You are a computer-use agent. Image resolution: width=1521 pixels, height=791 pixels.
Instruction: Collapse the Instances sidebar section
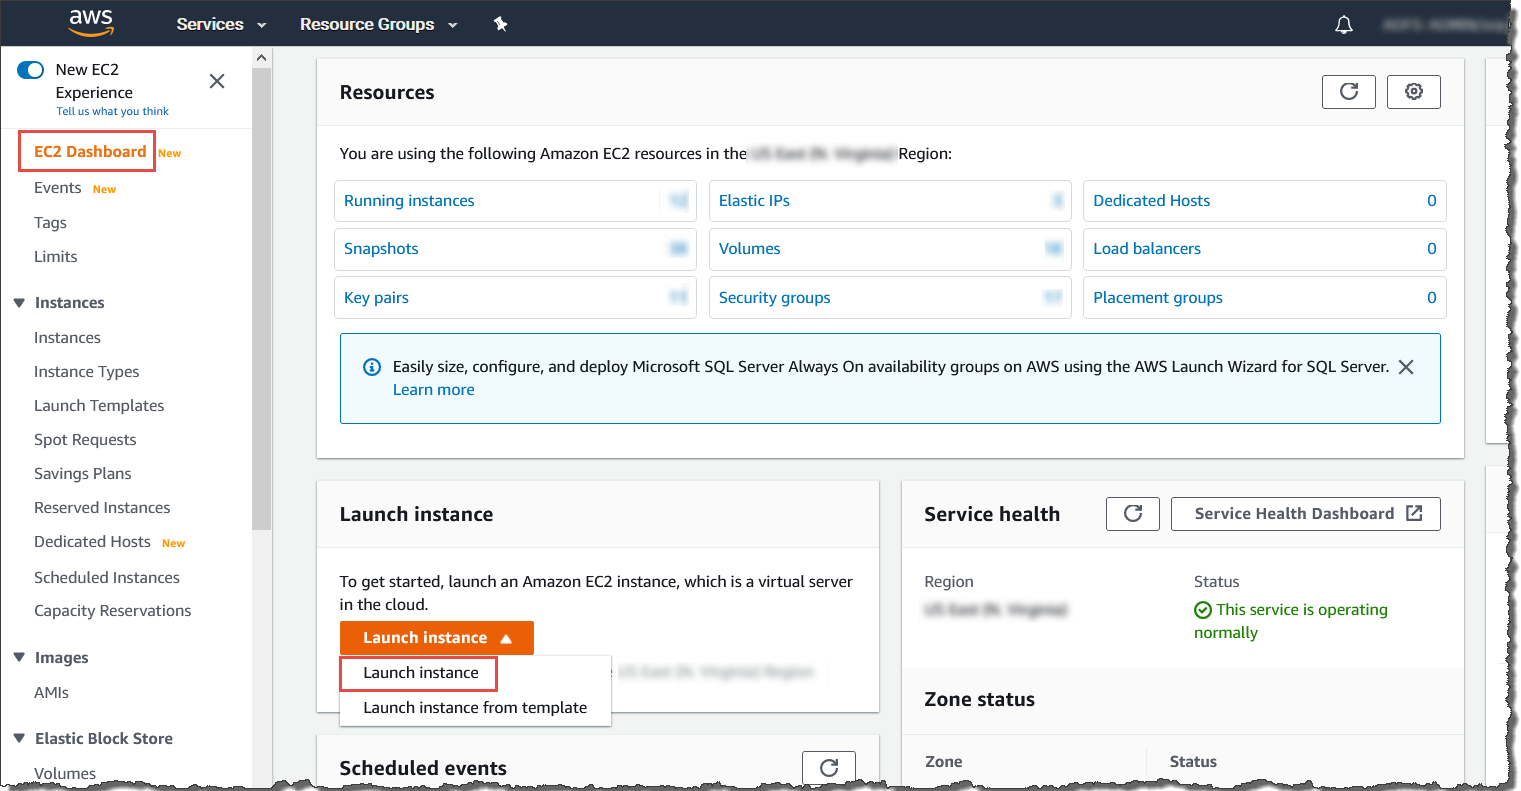[x=19, y=303]
